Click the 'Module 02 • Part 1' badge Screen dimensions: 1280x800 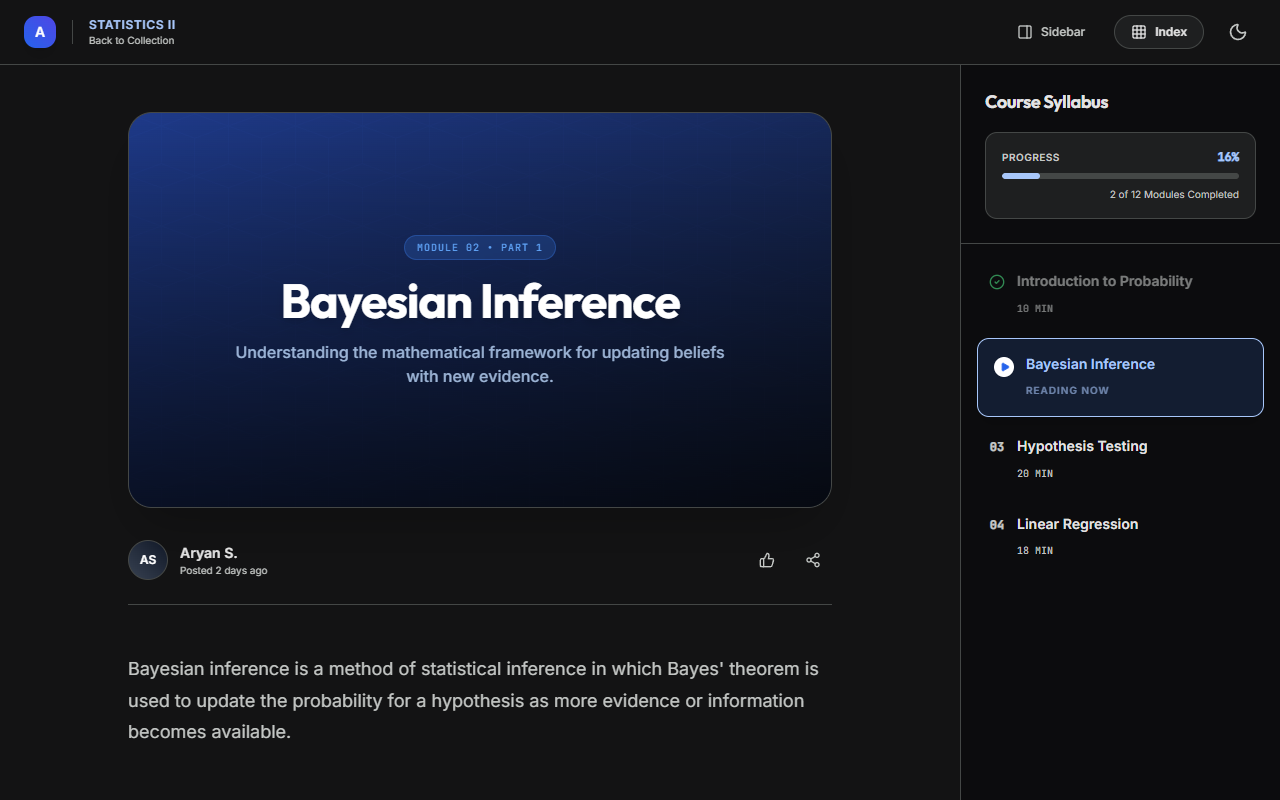pyautogui.click(x=480, y=247)
